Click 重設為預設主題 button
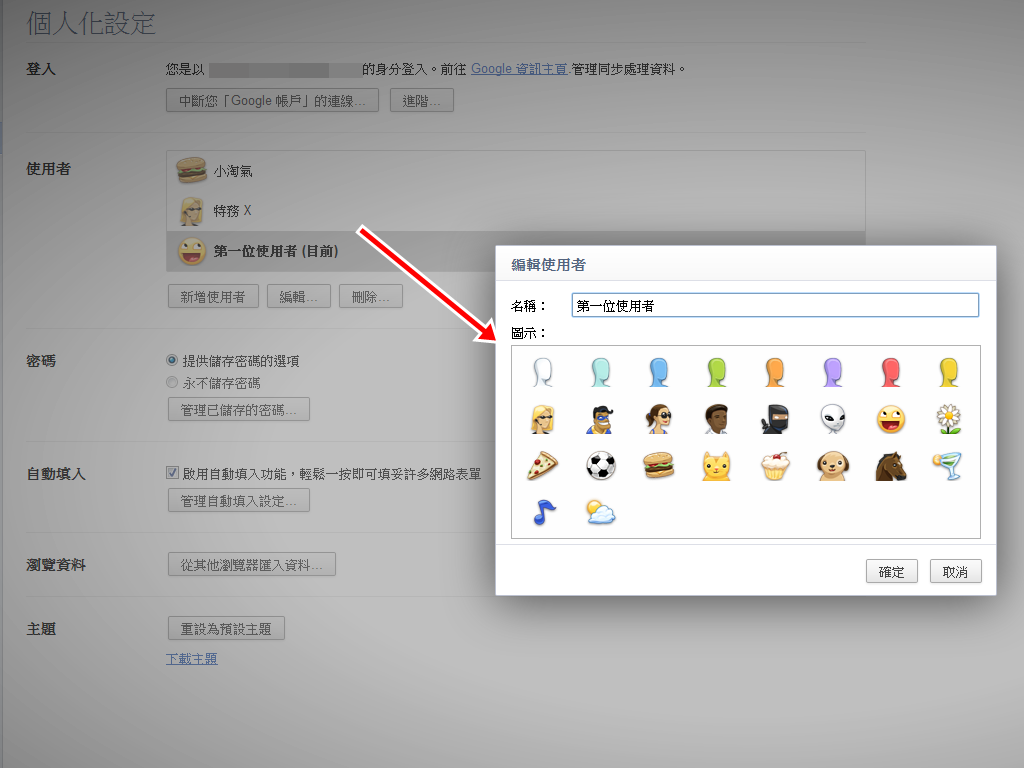The height and width of the screenshot is (768, 1024). (226, 628)
